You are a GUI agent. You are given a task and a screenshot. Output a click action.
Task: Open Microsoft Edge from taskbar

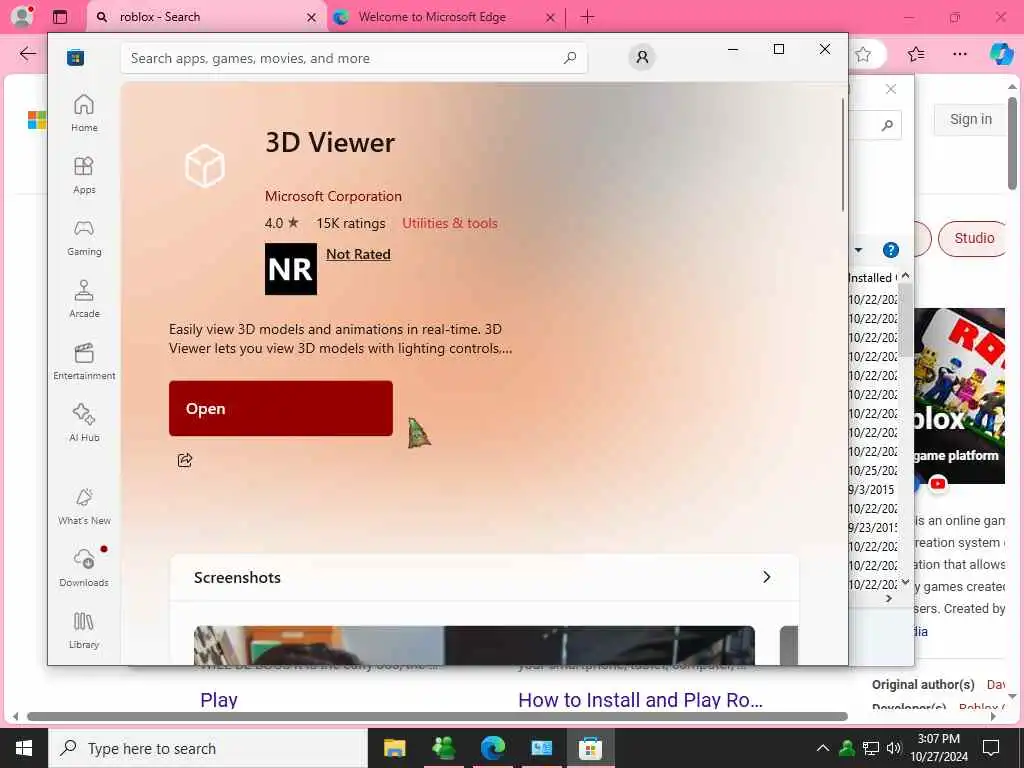pos(493,748)
